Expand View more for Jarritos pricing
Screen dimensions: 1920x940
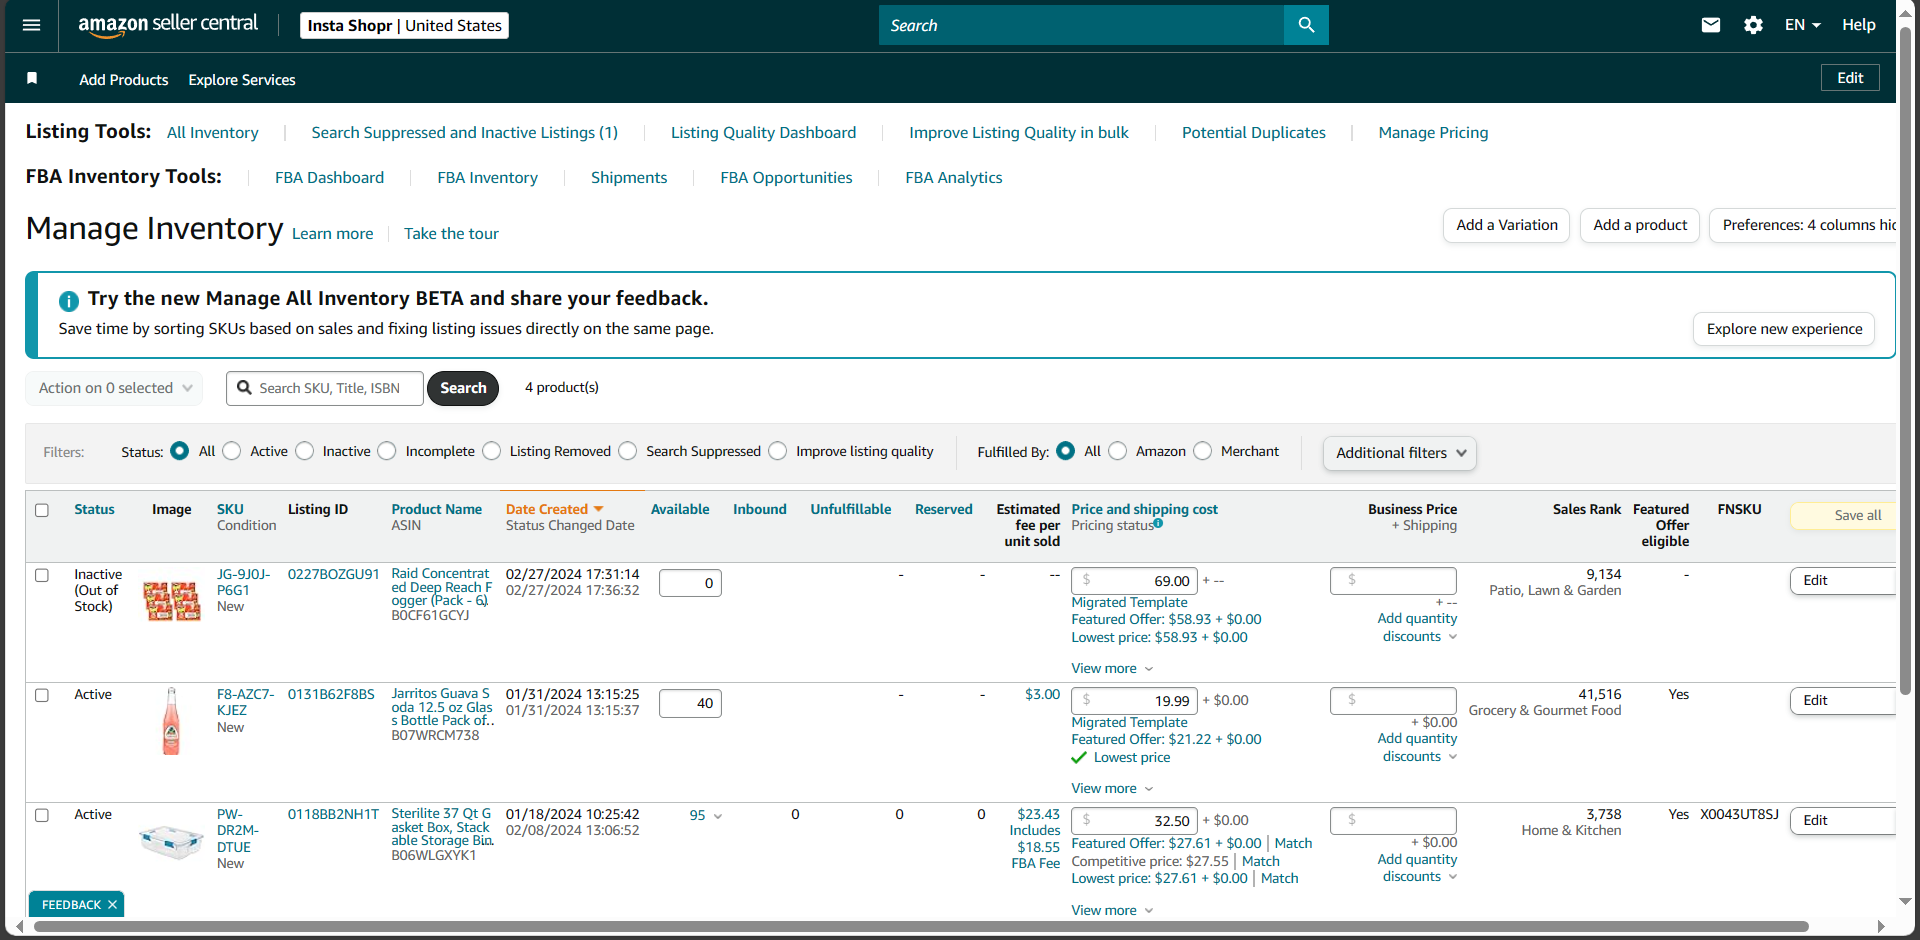(1112, 788)
